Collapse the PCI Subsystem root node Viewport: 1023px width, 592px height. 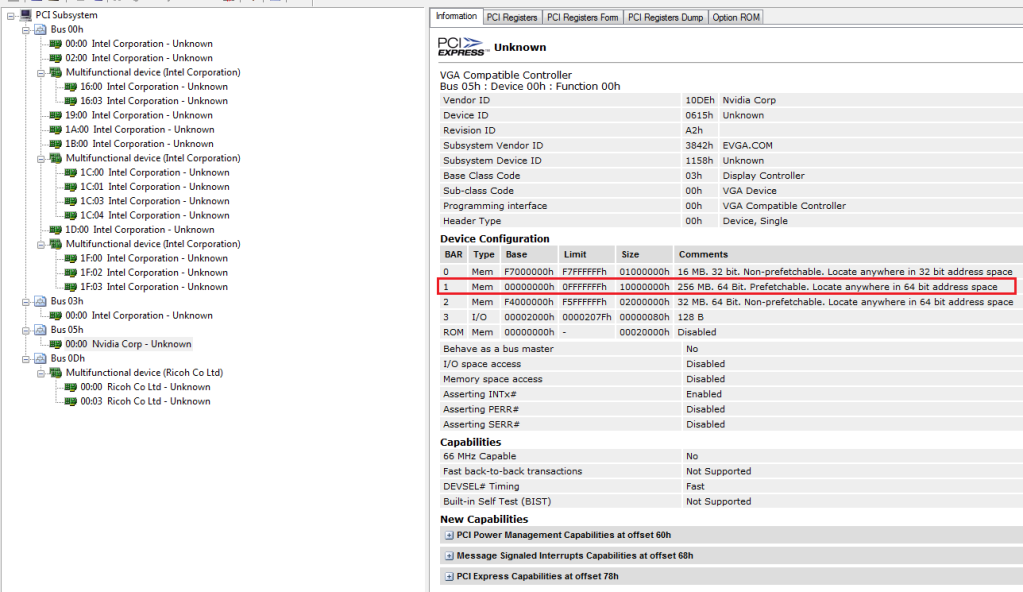[x=10, y=15]
